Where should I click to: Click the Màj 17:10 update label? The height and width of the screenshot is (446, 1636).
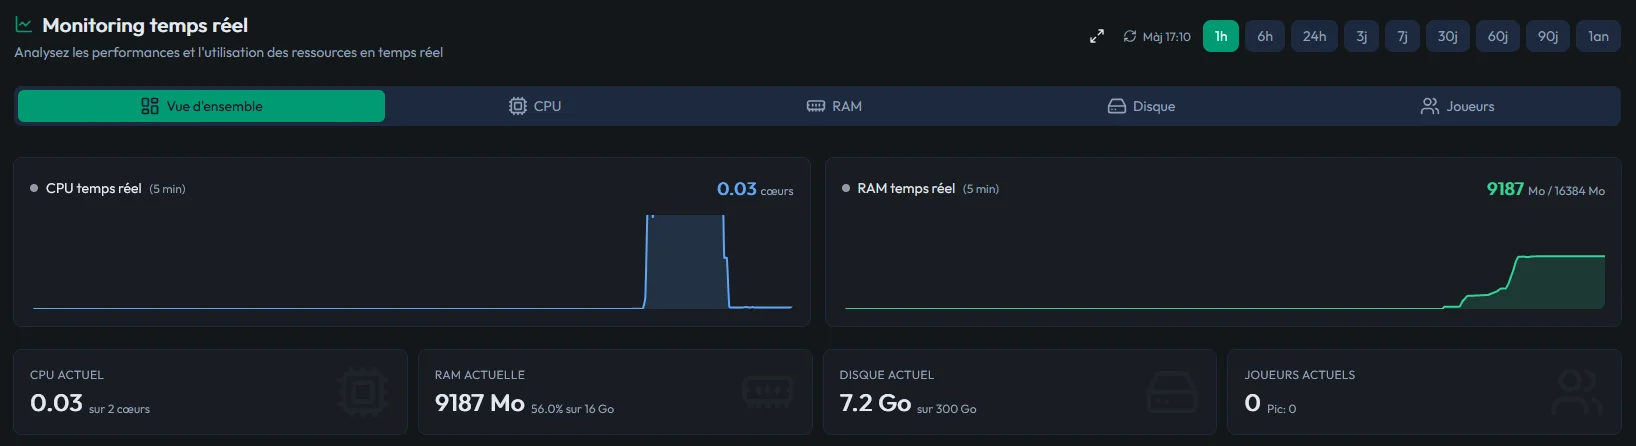1166,37
